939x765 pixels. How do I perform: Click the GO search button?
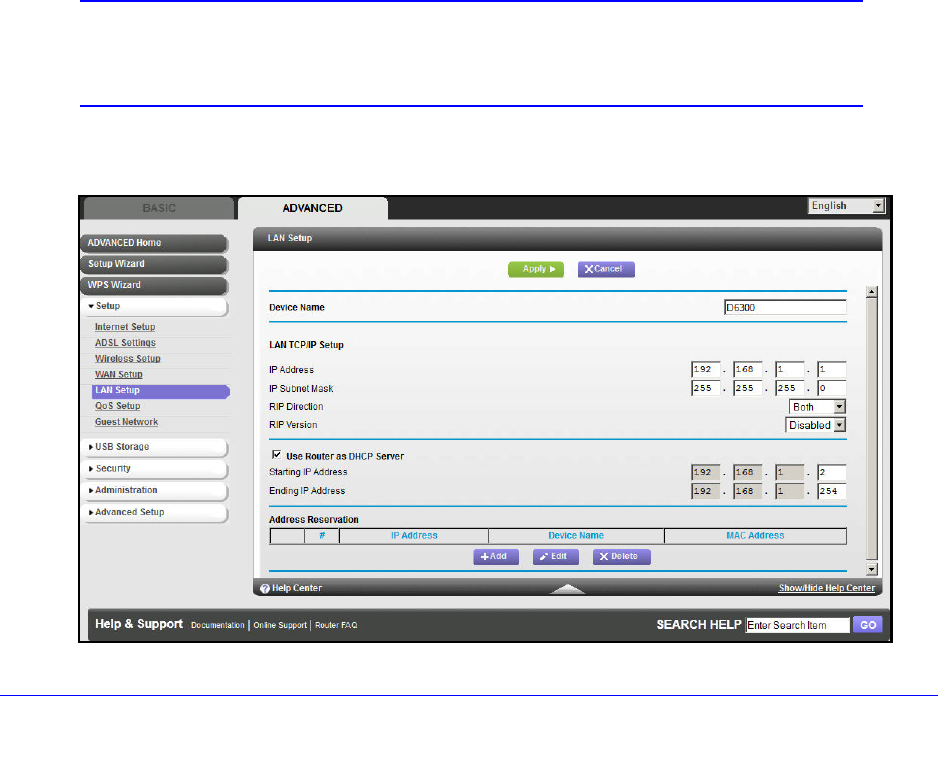(868, 625)
